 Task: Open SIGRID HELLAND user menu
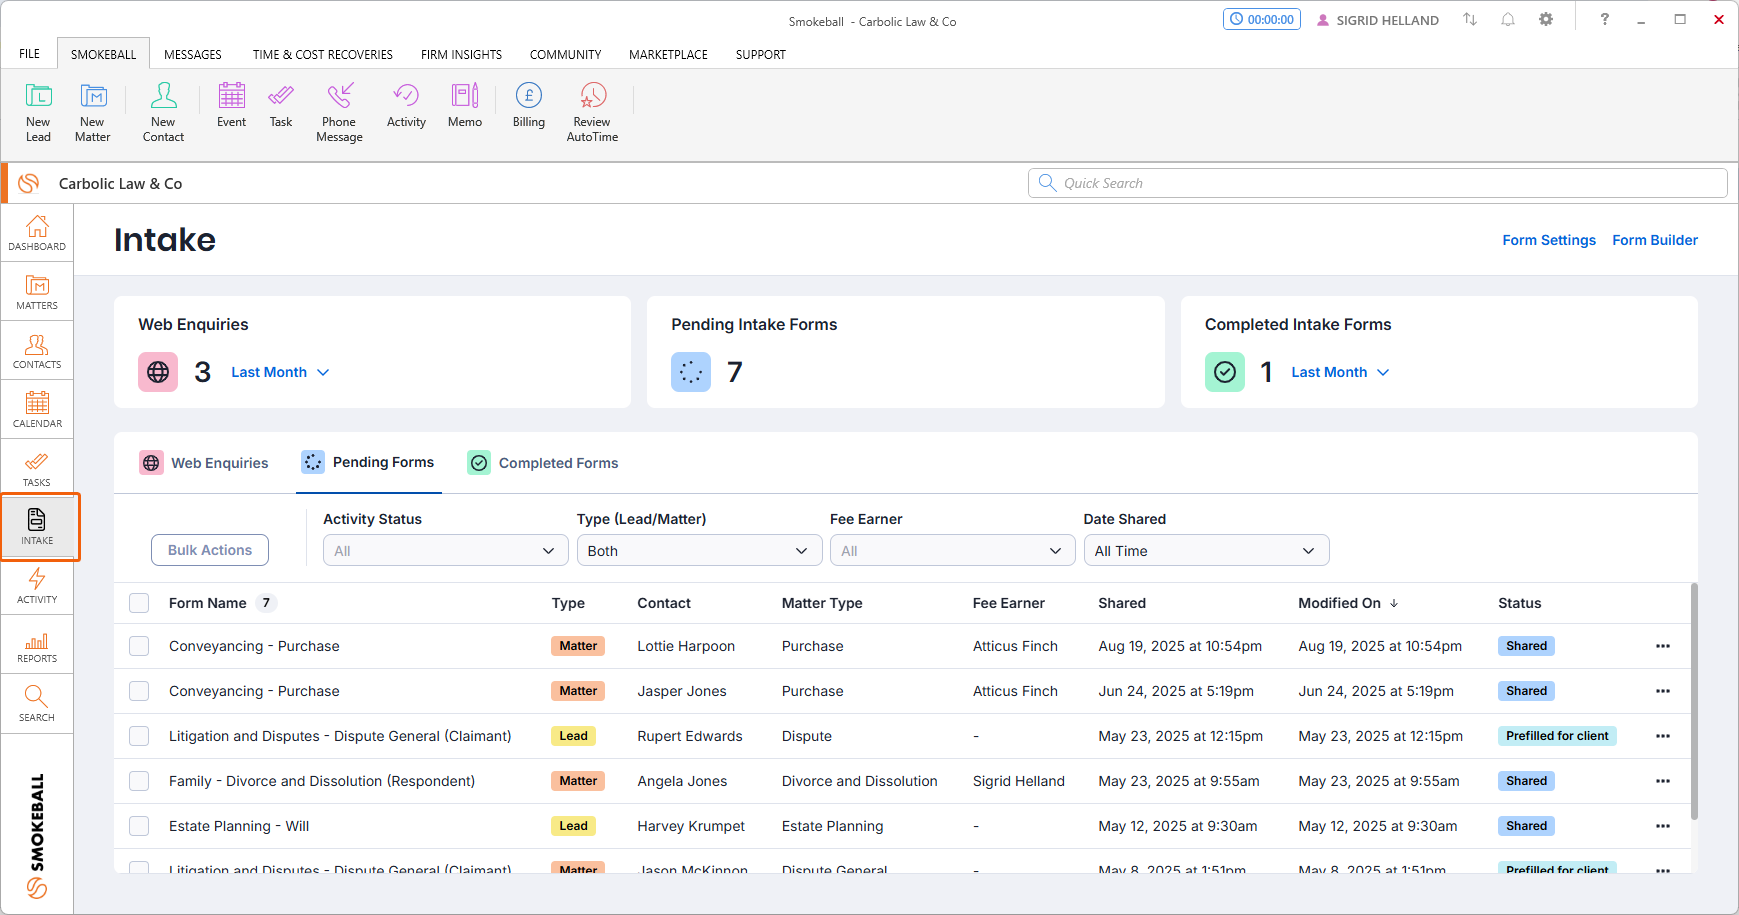(x=1378, y=20)
